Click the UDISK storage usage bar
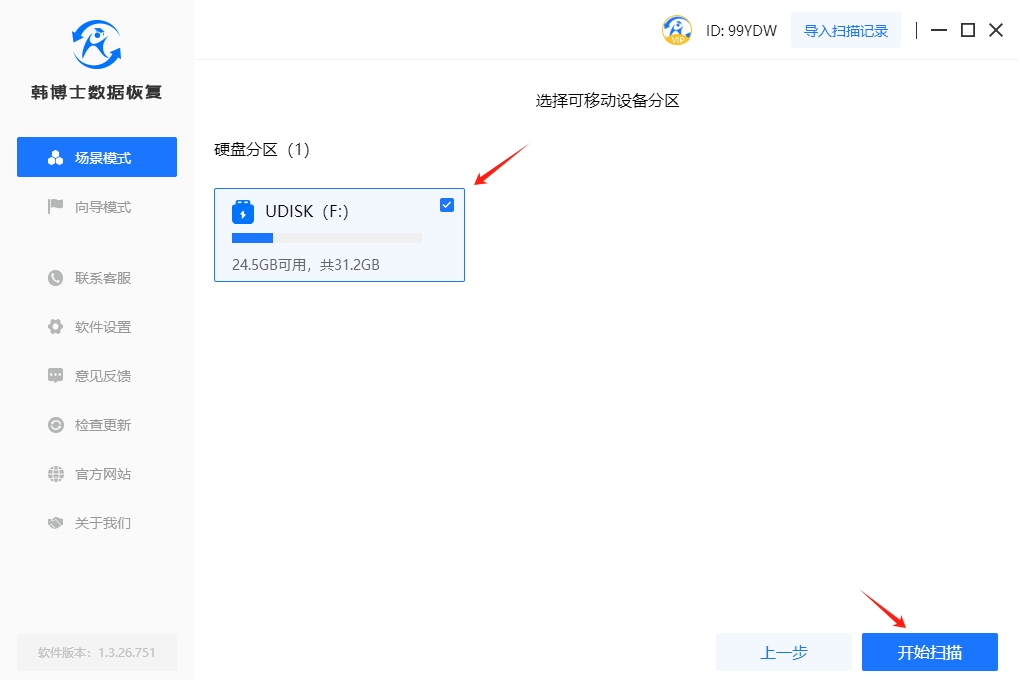1020x680 pixels. (x=326, y=238)
